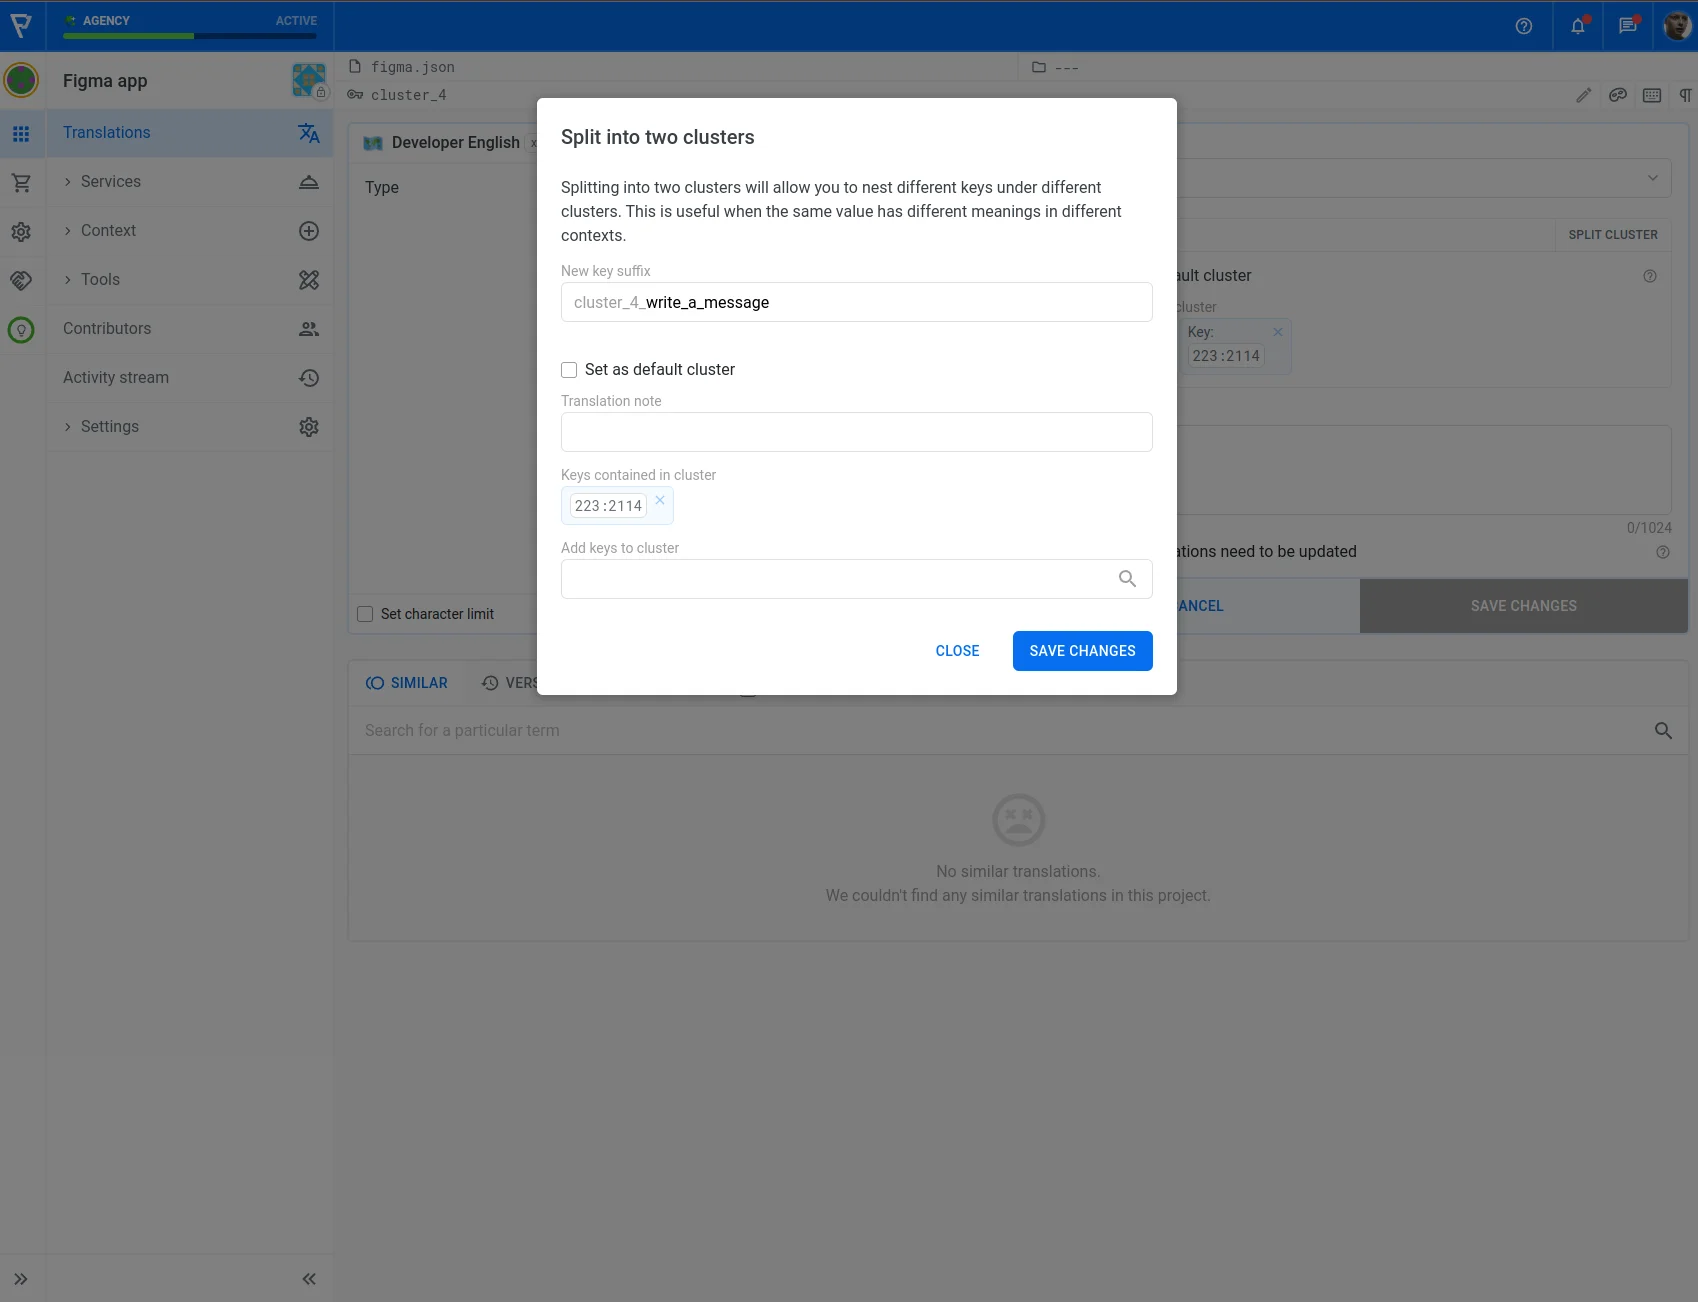The image size is (1698, 1302).
Task: Open the messages chat icon
Action: point(1628,26)
